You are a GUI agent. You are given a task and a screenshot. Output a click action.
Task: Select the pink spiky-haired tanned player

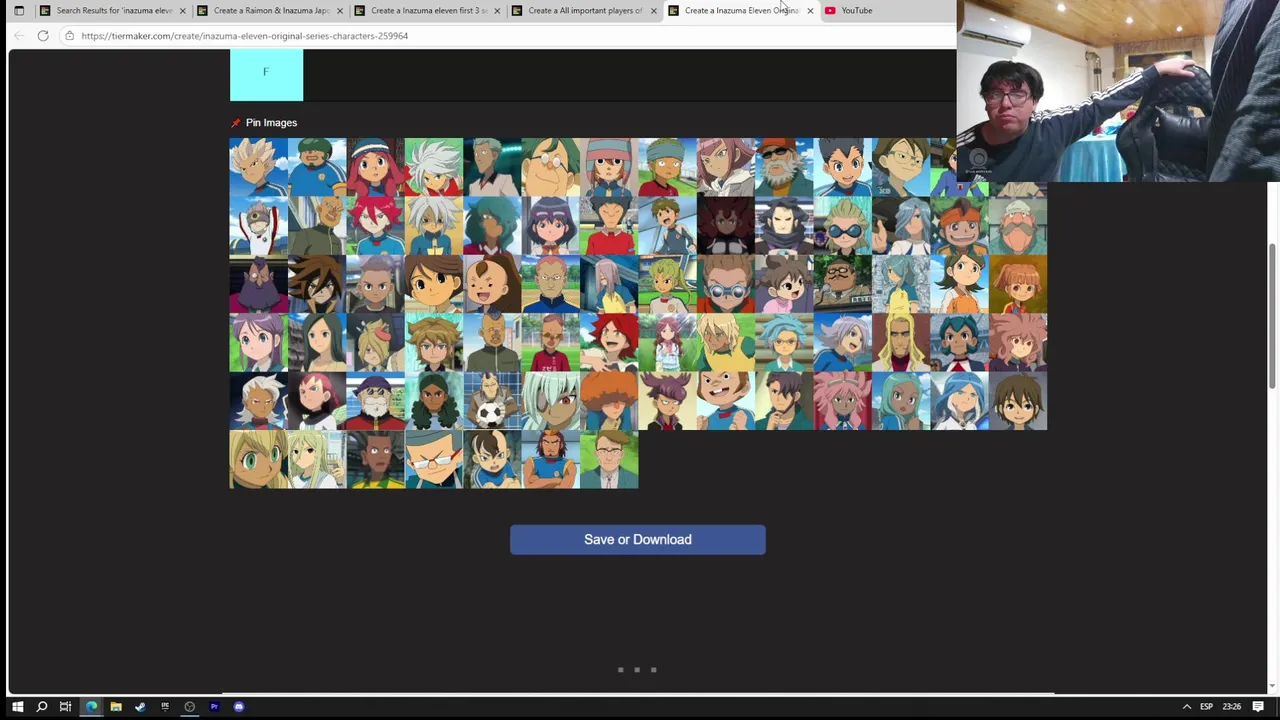click(x=843, y=401)
